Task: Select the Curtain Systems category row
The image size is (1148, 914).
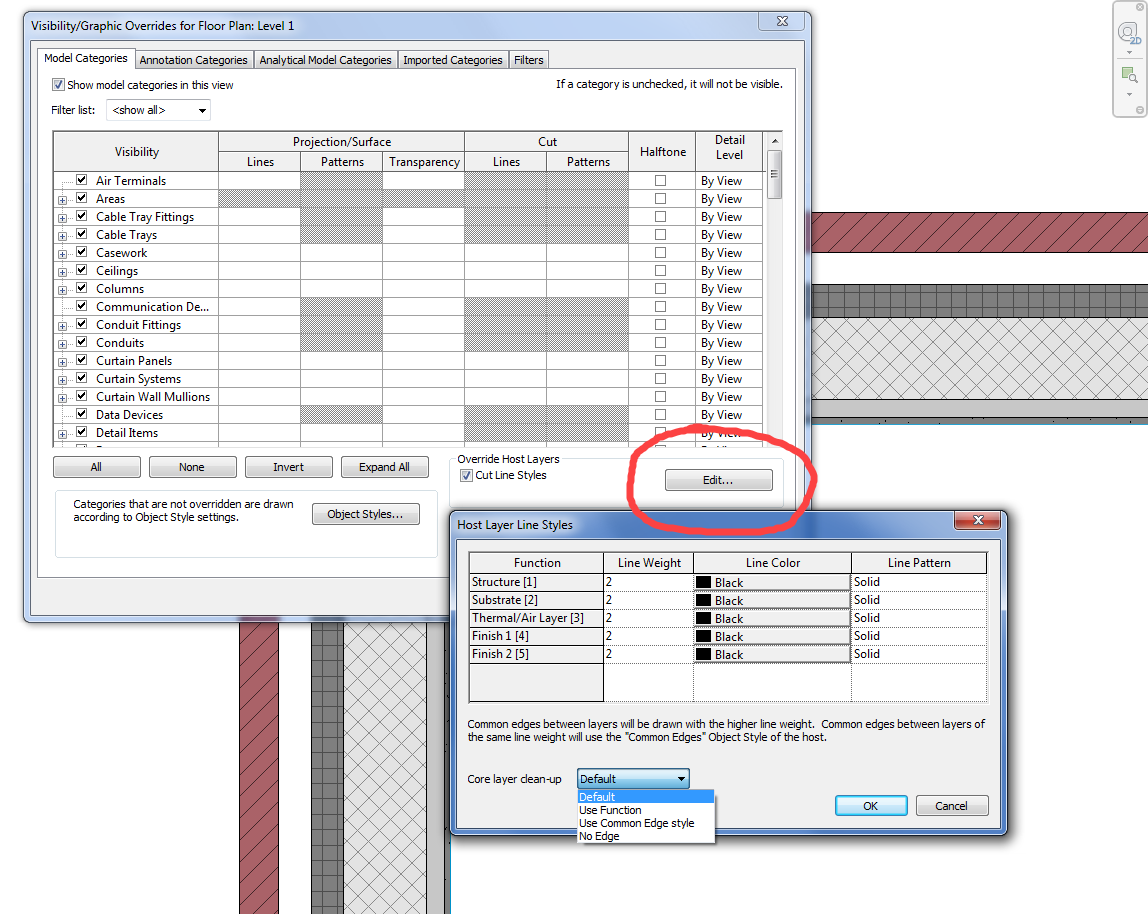Action: 138,379
